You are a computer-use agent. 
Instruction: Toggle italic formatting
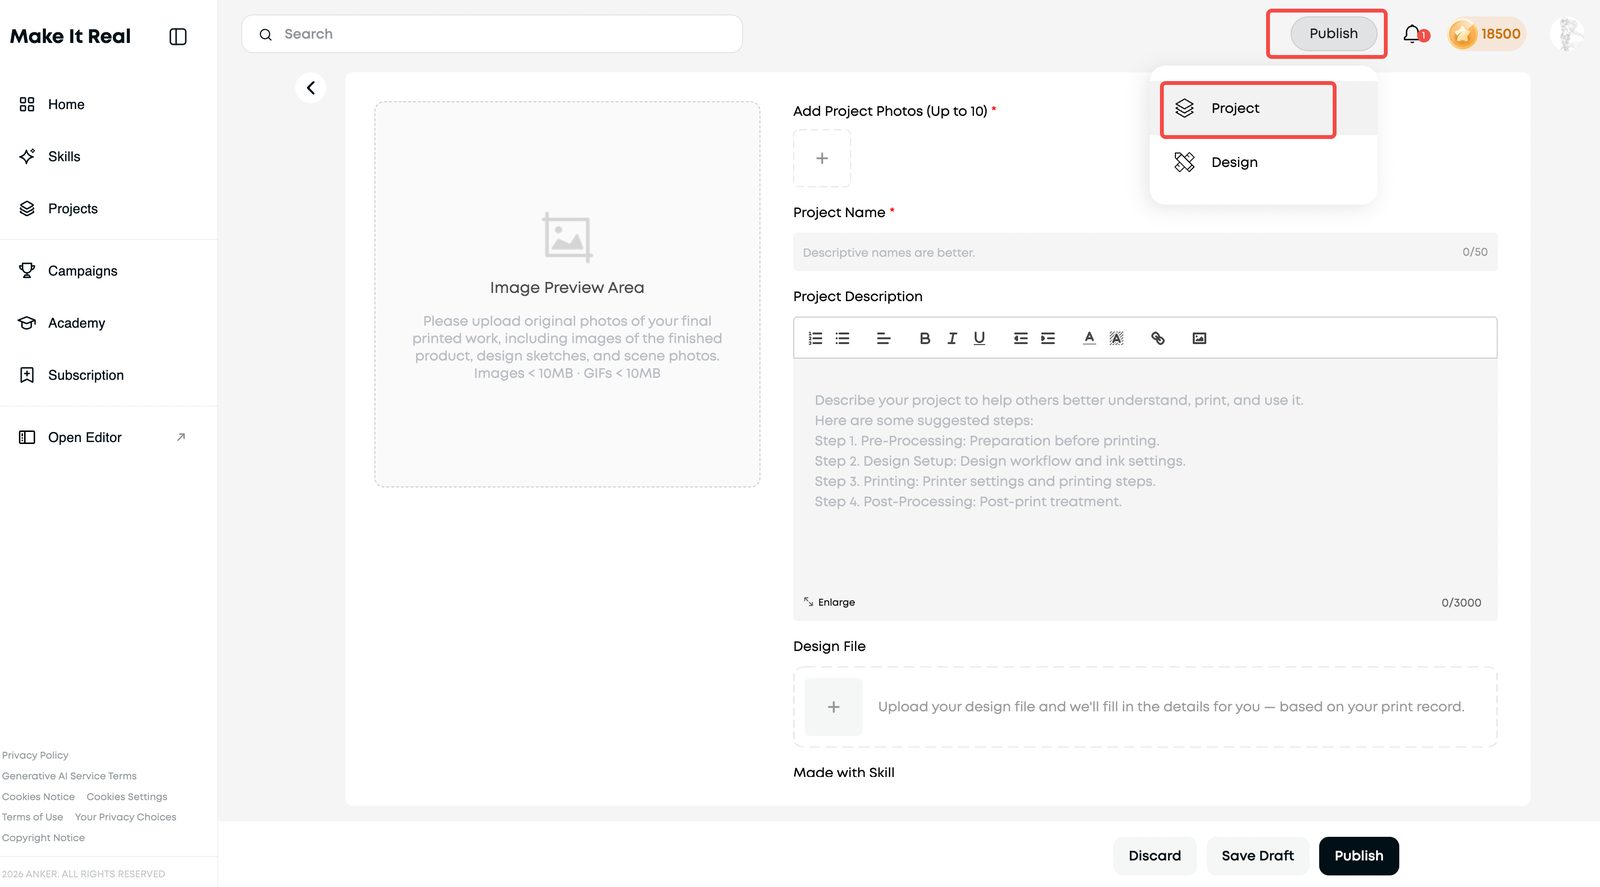(x=952, y=338)
